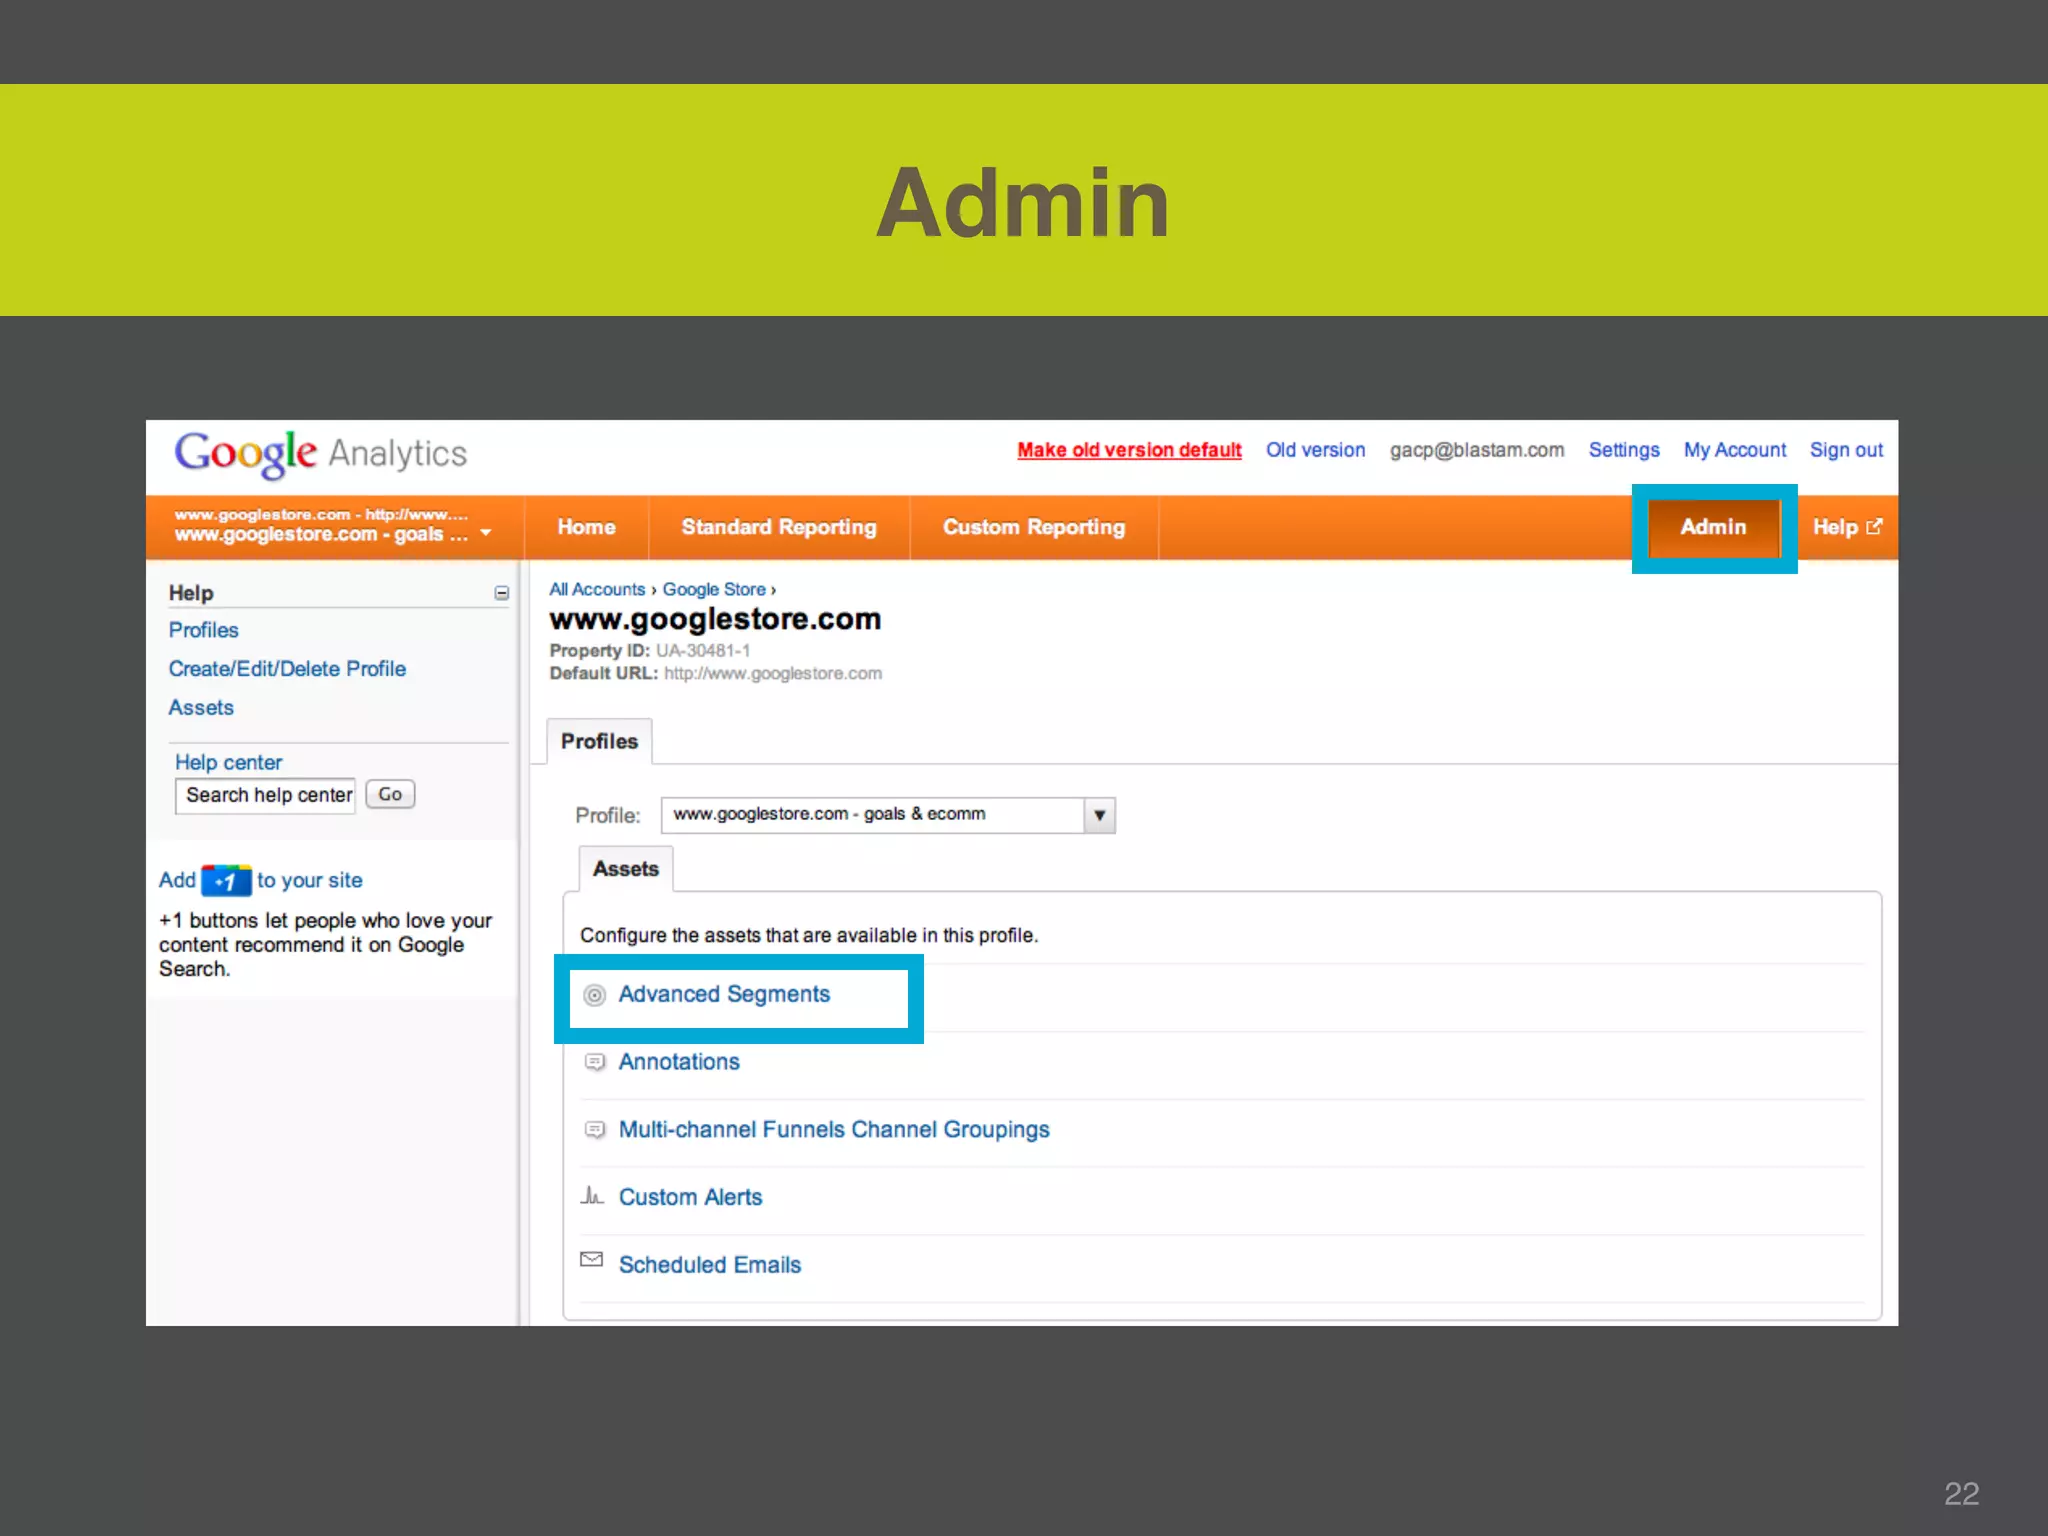Open Settings link in header

[1624, 450]
